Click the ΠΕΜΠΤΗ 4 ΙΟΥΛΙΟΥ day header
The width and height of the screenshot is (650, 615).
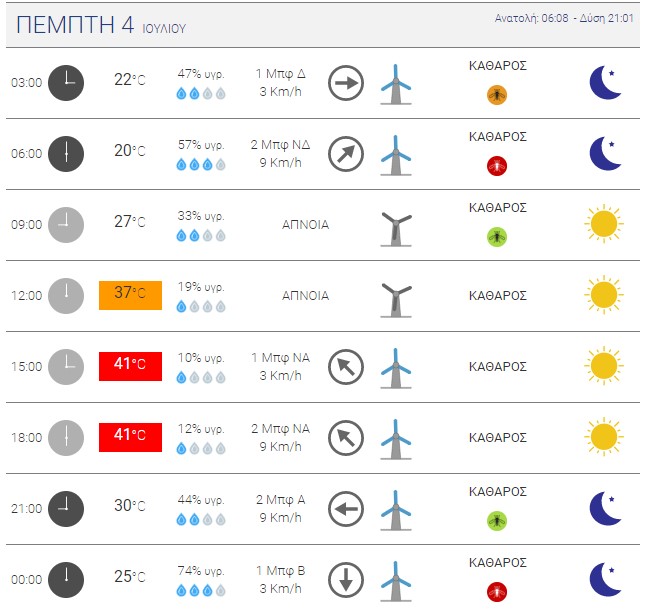[x=101, y=26]
